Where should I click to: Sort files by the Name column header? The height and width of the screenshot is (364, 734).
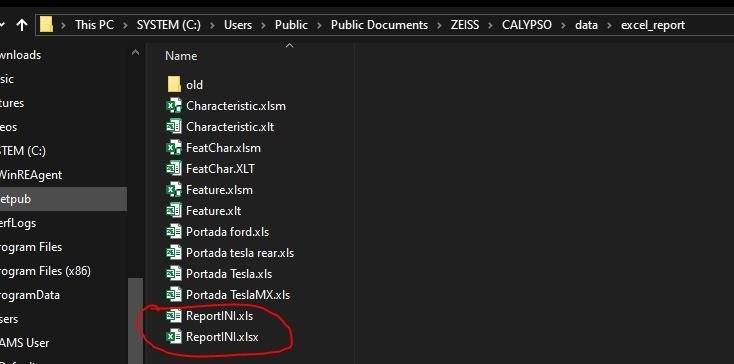(x=181, y=56)
